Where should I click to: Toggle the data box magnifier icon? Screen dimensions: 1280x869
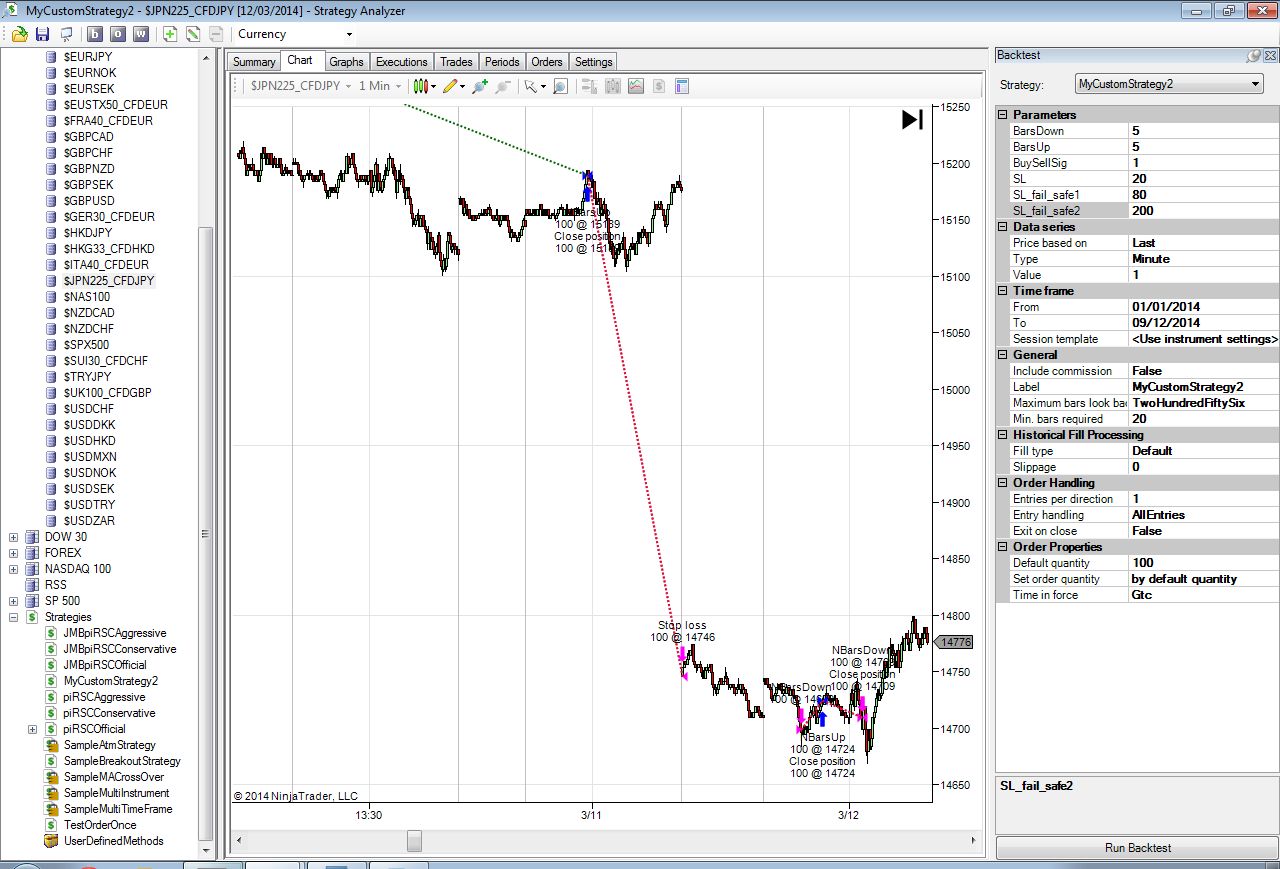(560, 86)
